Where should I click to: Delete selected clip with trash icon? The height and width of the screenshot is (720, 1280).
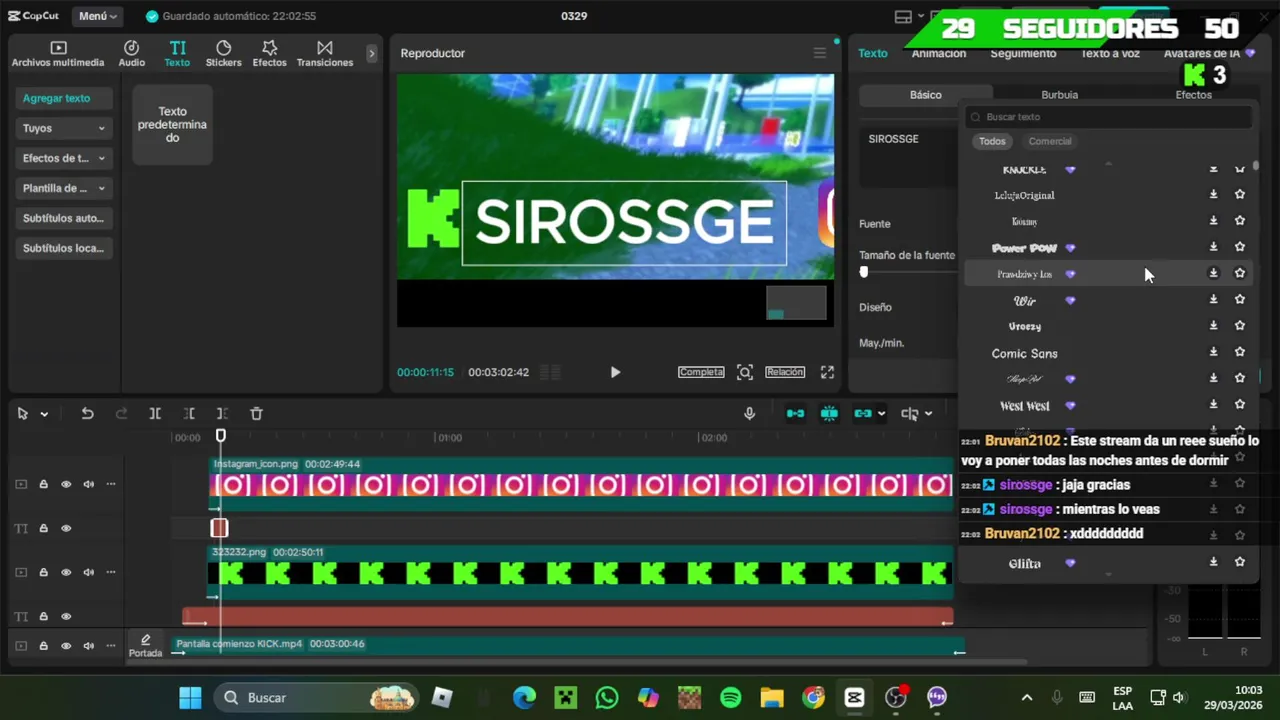pyautogui.click(x=256, y=413)
